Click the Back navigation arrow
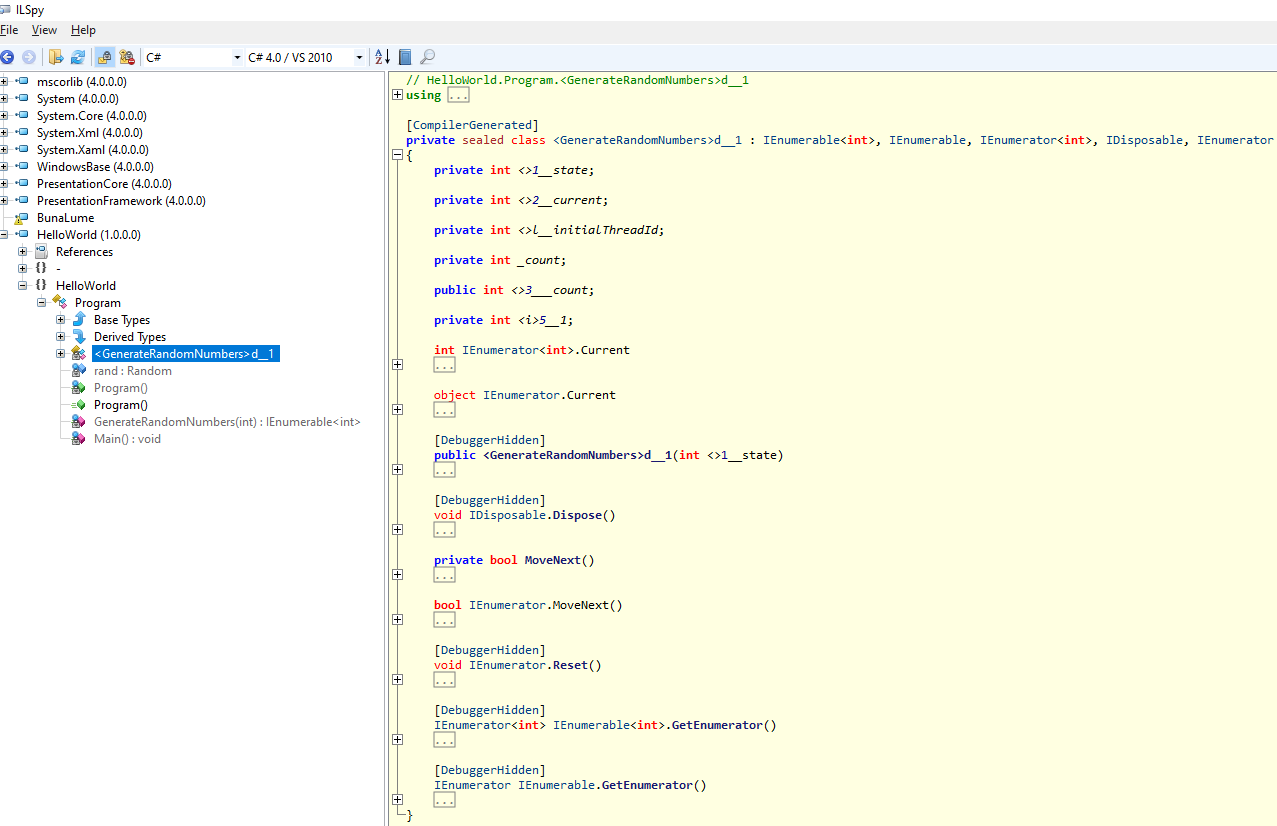Screen dimensions: 1277x826 click(x=7, y=57)
